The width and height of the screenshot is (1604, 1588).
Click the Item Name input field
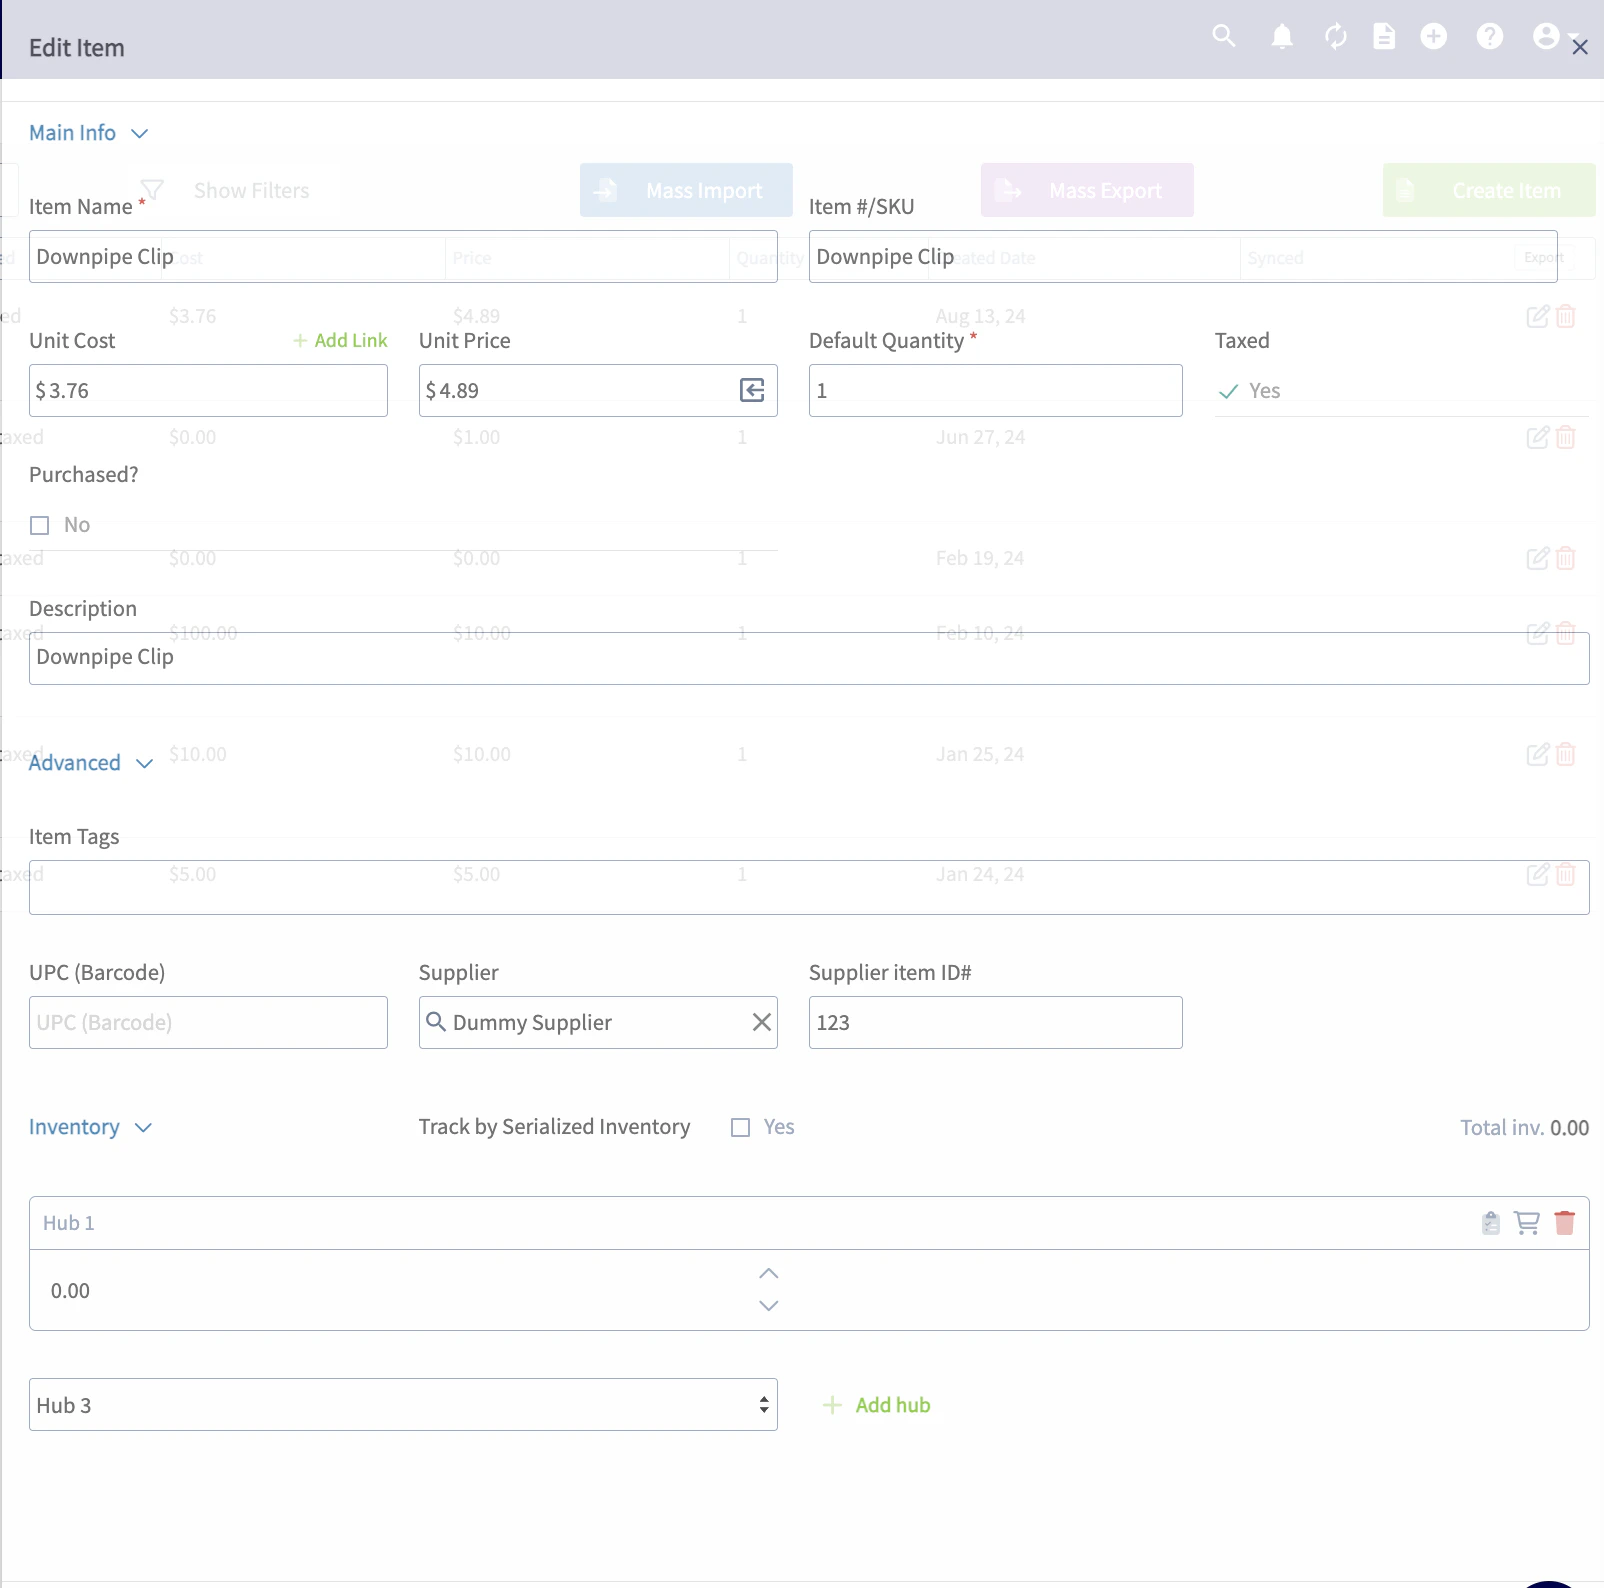[x=403, y=256]
